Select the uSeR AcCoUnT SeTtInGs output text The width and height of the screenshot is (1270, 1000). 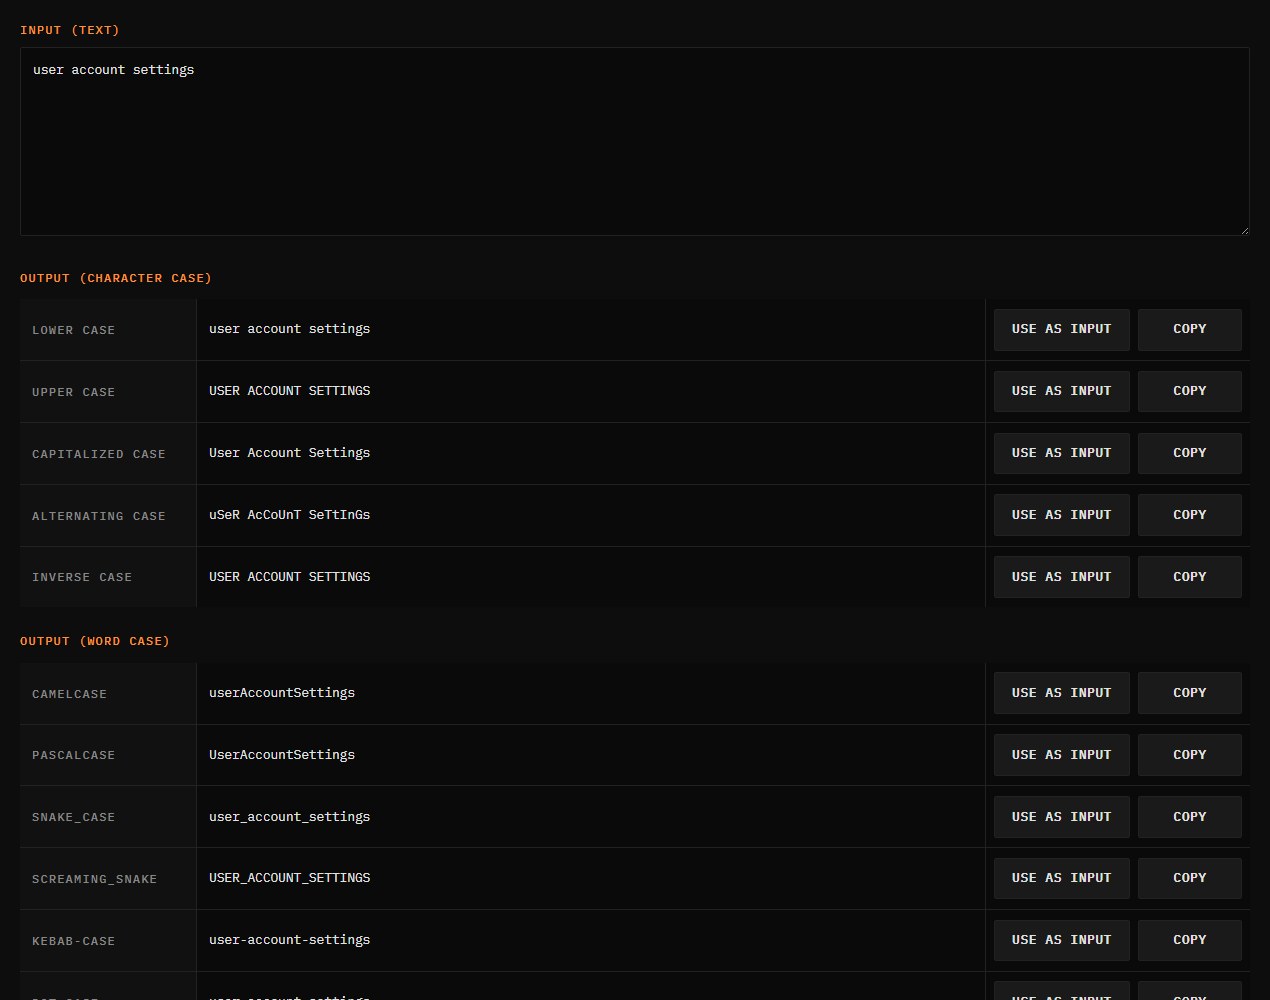pos(289,515)
